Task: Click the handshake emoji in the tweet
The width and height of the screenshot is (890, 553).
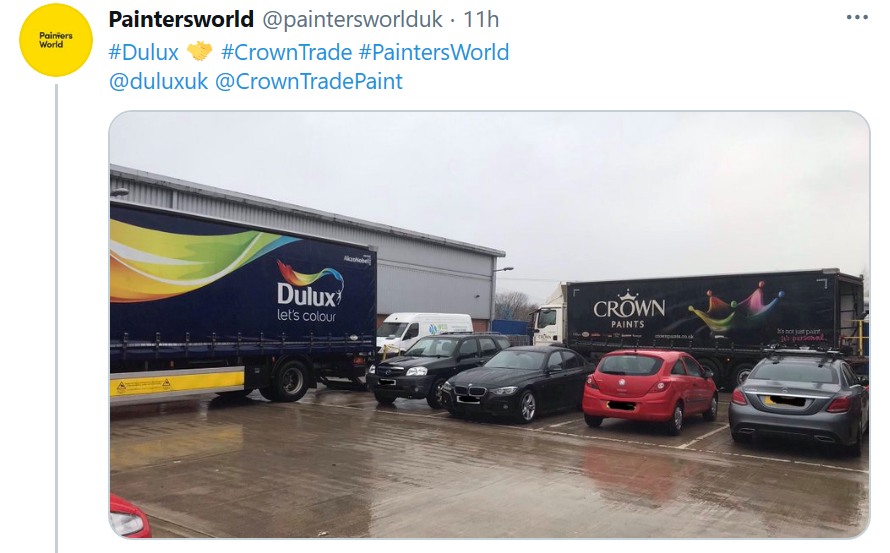Action: click(199, 52)
